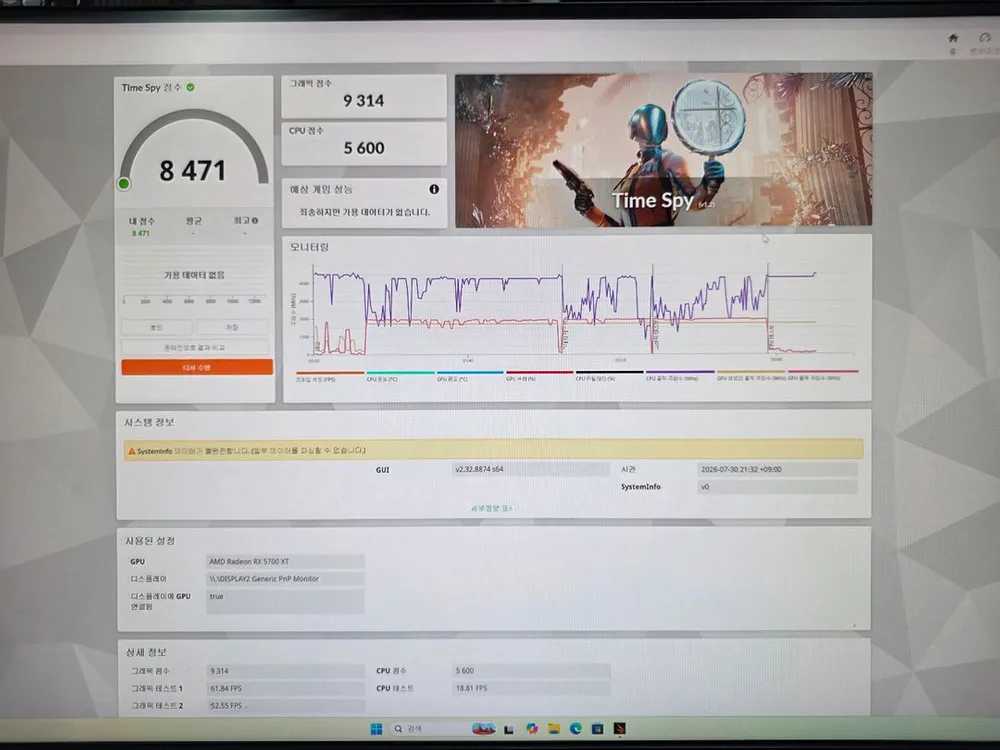Open File Explorer from the taskbar

pyautogui.click(x=554, y=728)
